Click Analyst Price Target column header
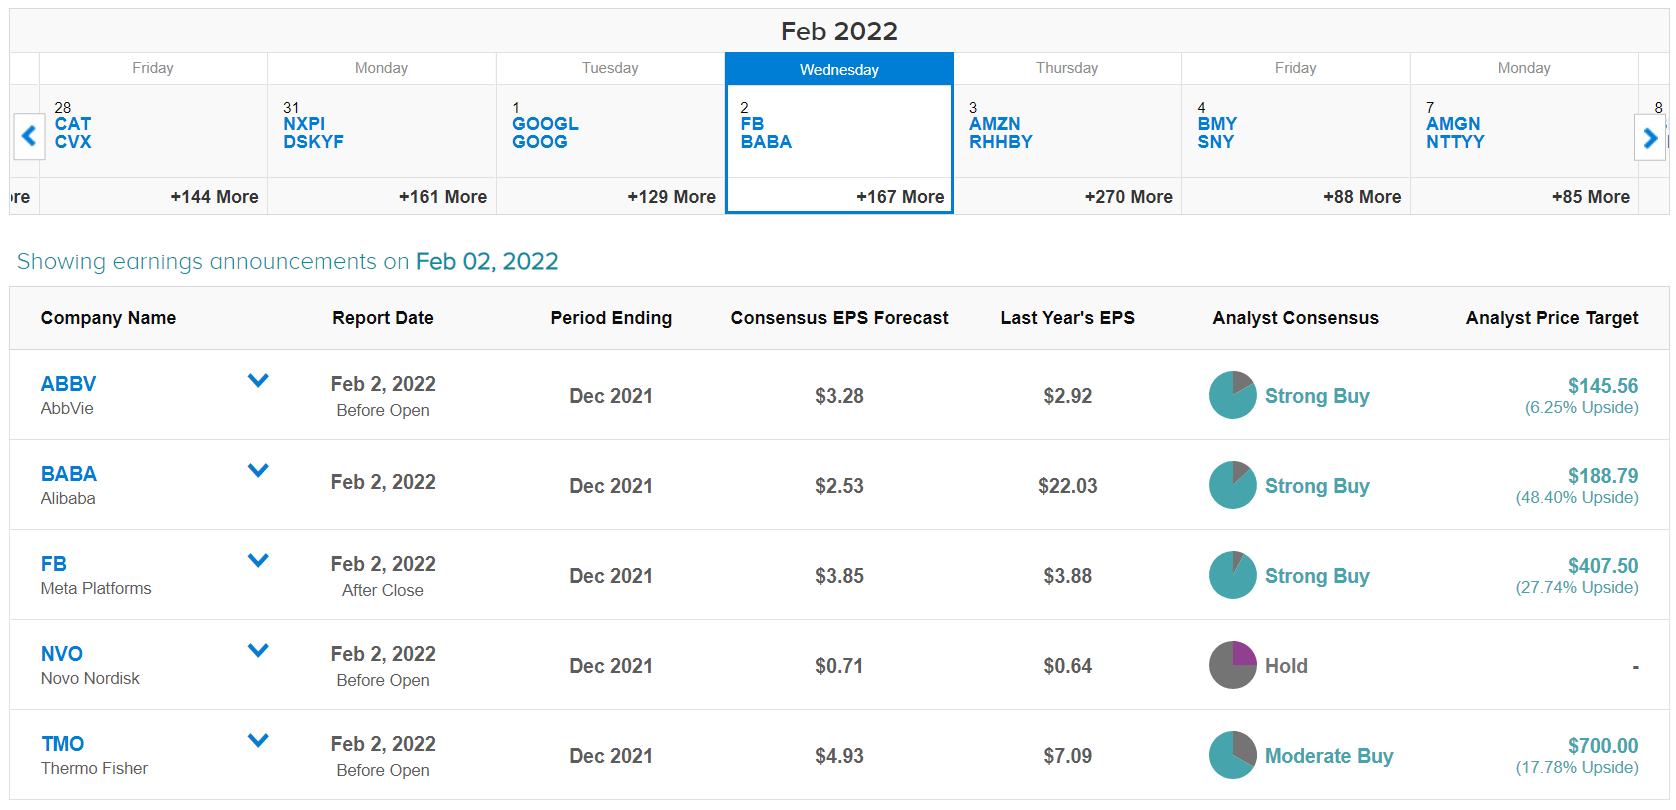The height and width of the screenshot is (810, 1676). (1552, 318)
